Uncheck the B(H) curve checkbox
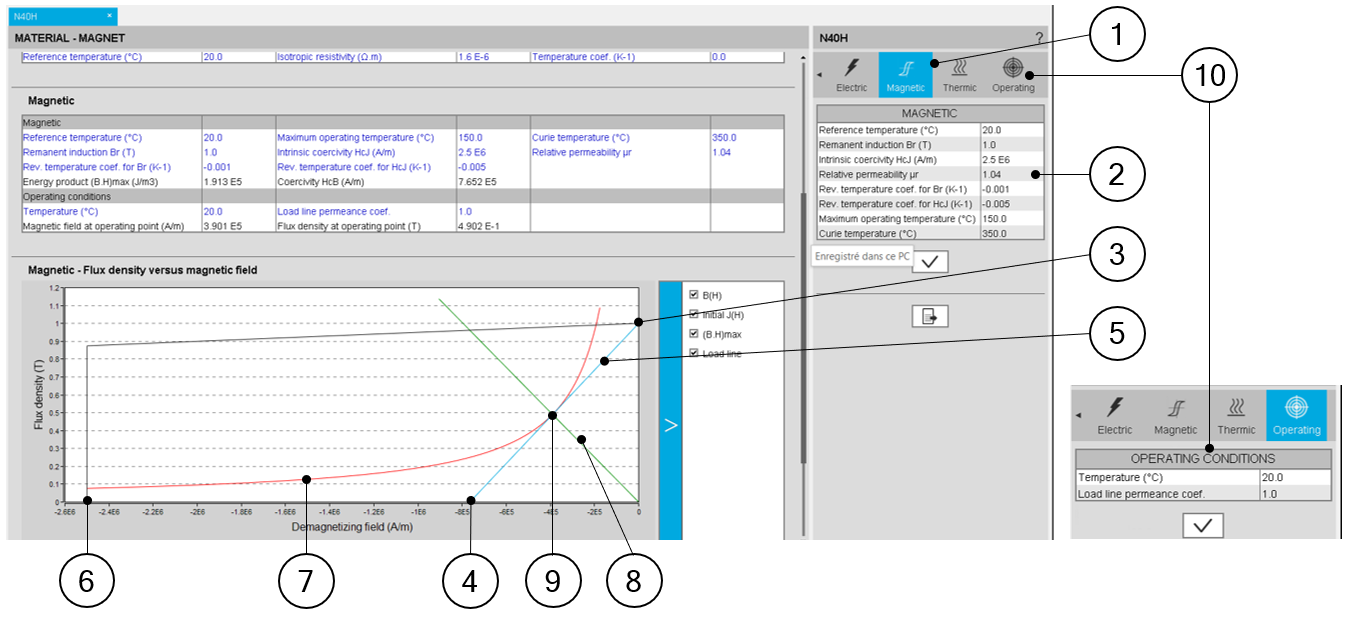Image resolution: width=1349 pixels, height=618 pixels. pyautogui.click(x=694, y=295)
